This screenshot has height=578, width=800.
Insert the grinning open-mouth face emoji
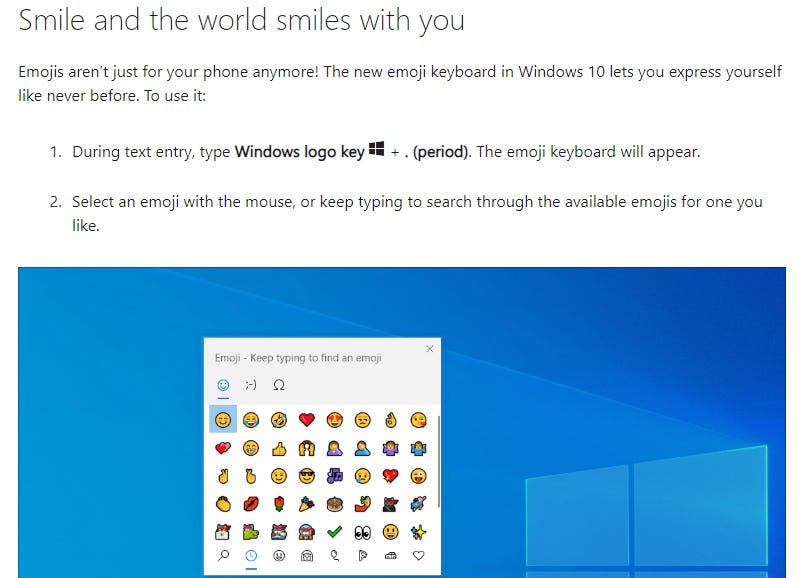click(390, 532)
